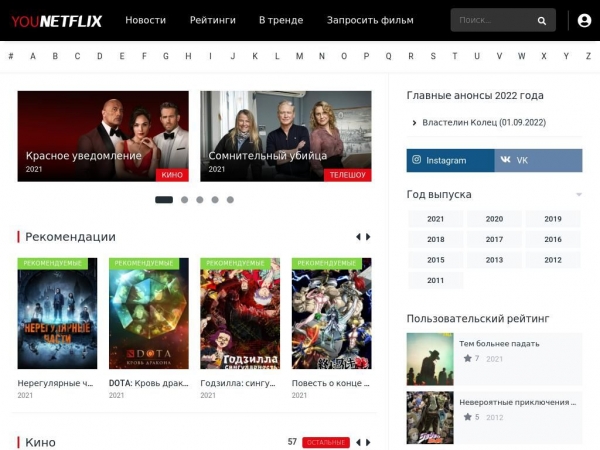600x450 pixels.
Task: Open the Сомнительный убийца featured banner
Action: click(286, 136)
